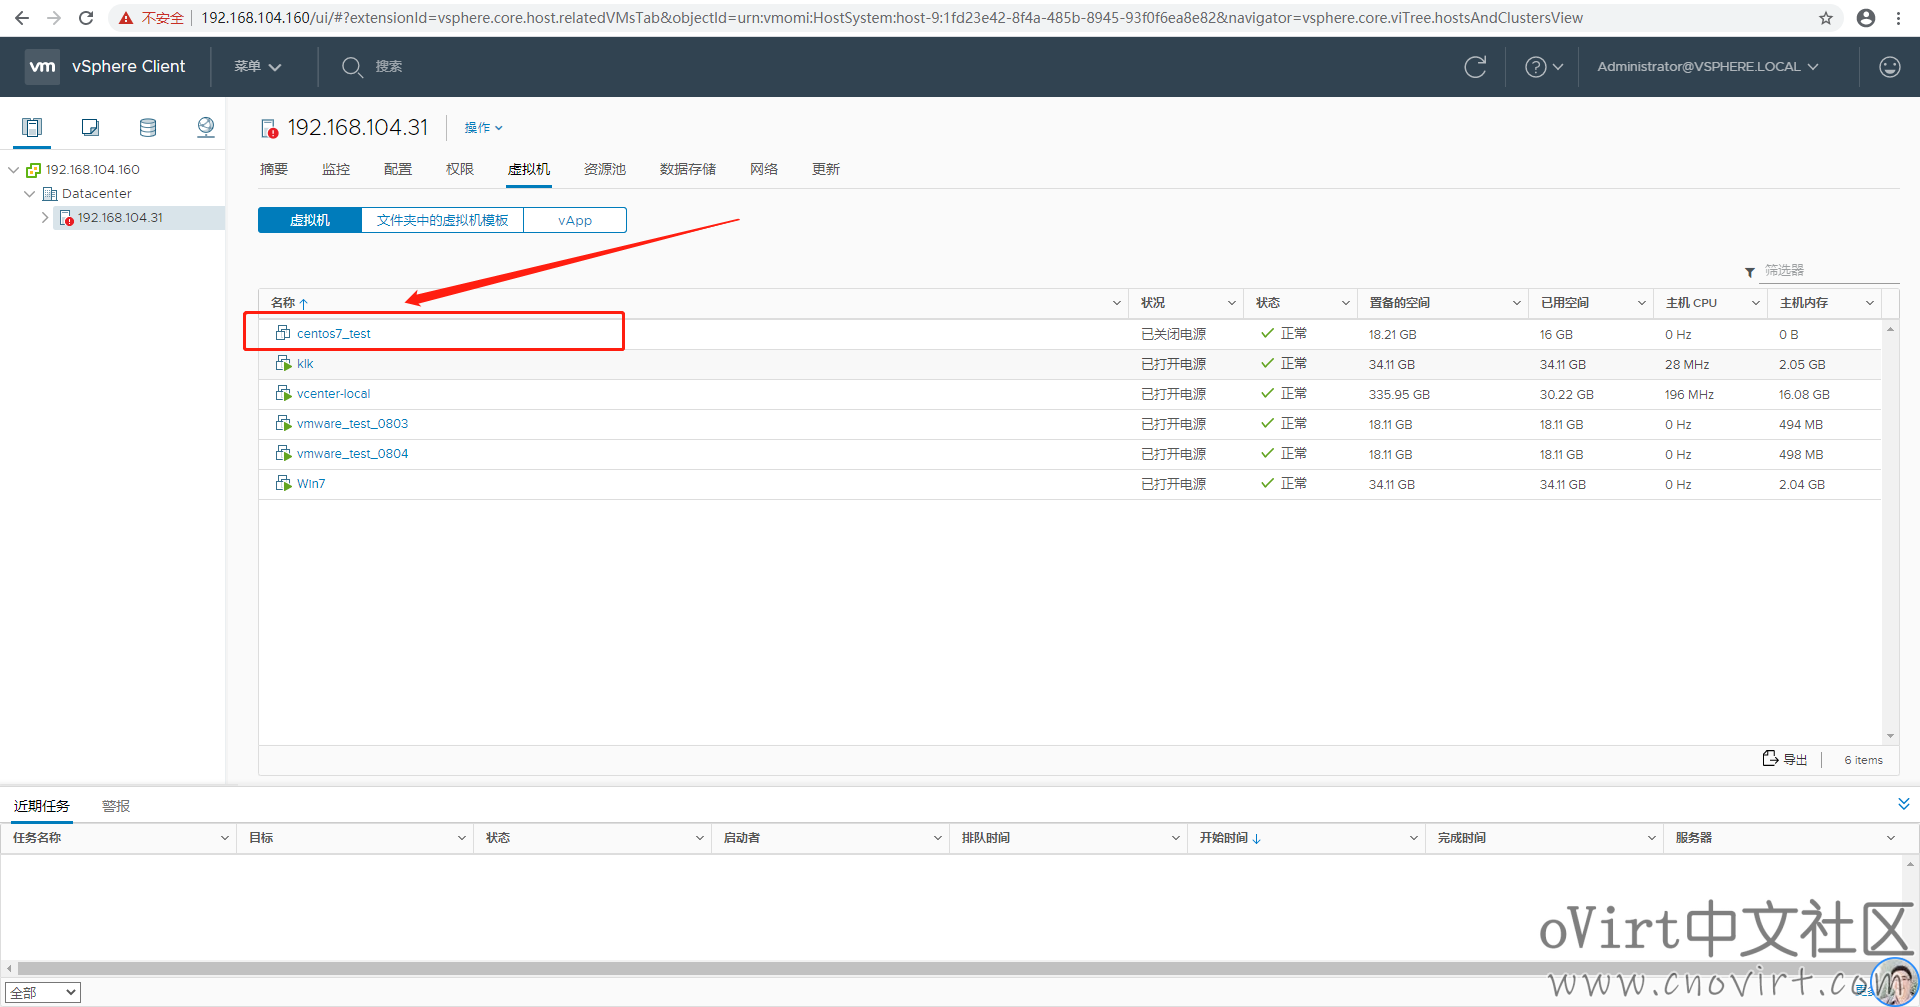Open the browser profile icon

[x=1866, y=18]
